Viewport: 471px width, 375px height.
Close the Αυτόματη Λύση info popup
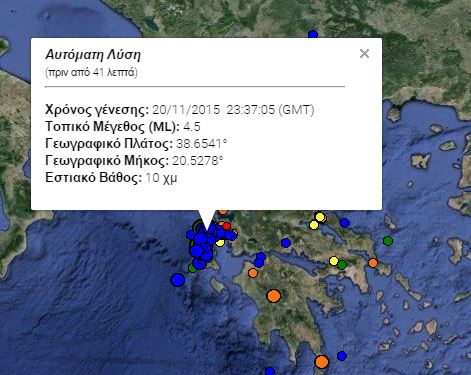pyautogui.click(x=364, y=53)
